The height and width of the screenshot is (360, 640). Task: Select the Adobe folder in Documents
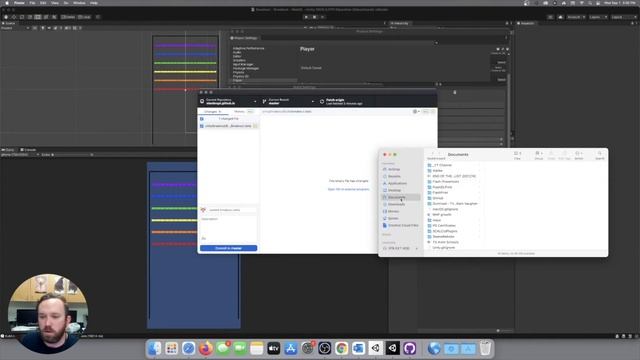(x=438, y=171)
